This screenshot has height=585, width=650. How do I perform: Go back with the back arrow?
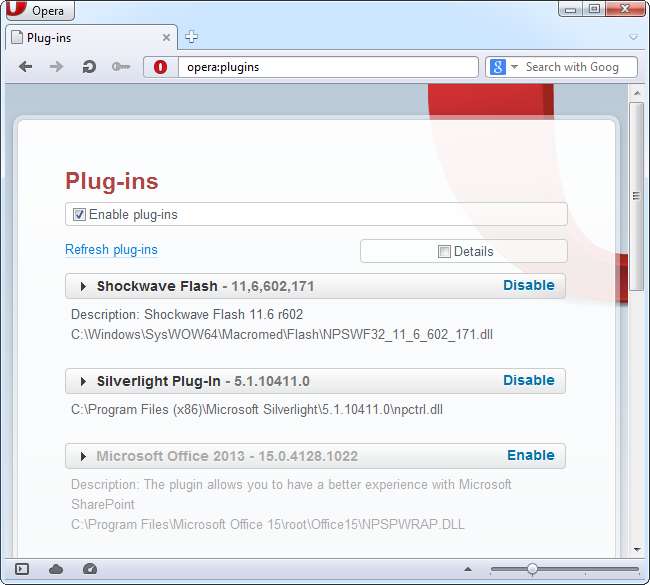point(26,67)
